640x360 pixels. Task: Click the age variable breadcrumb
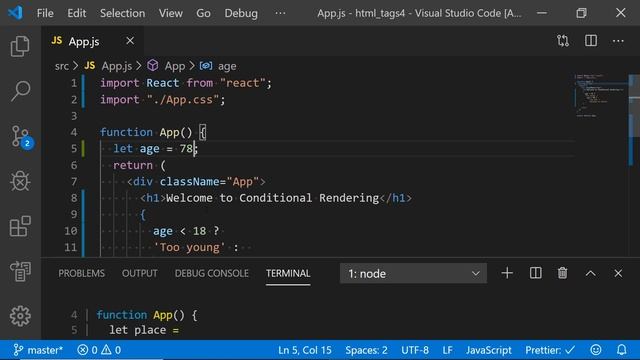tap(218, 66)
